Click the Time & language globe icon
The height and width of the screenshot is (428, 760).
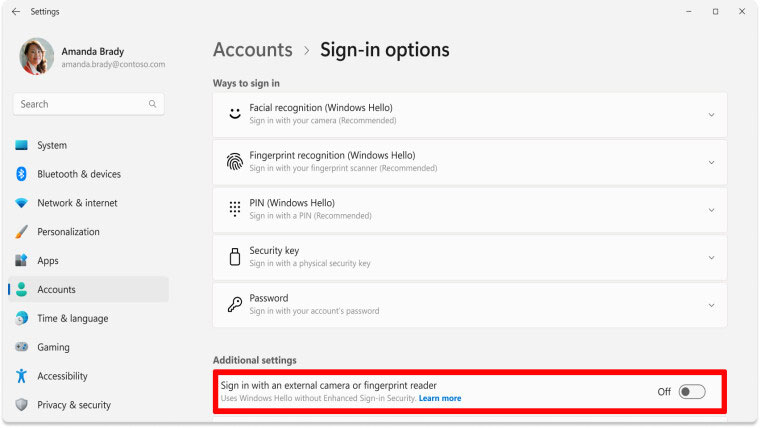pyautogui.click(x=21, y=318)
